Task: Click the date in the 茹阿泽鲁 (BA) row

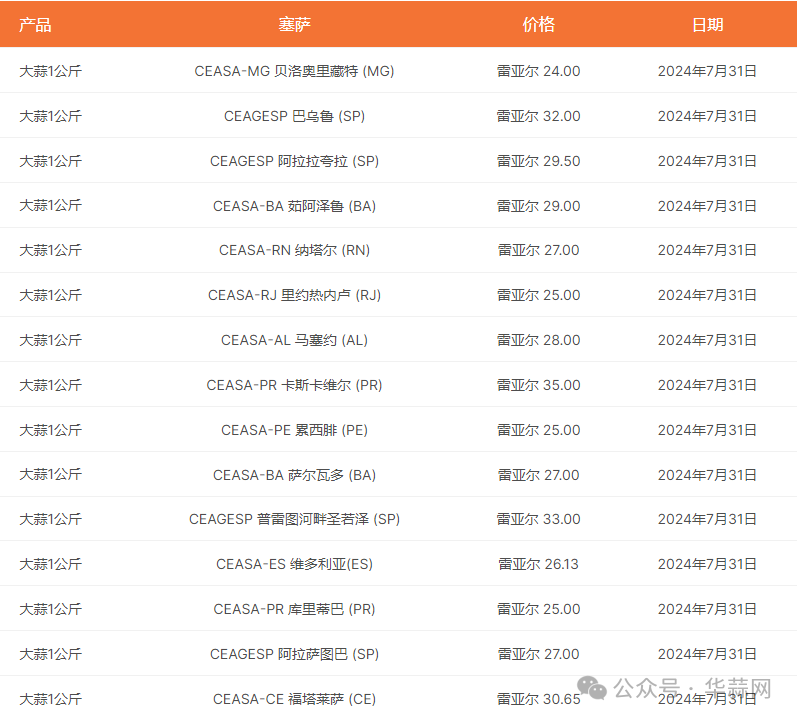Action: tap(707, 206)
